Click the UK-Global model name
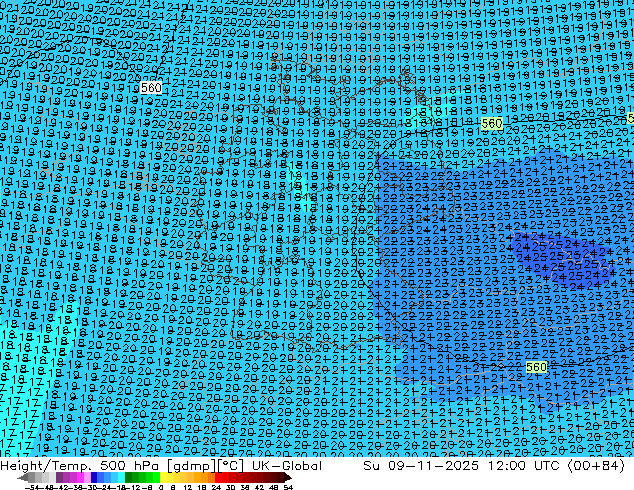Viewport: 634px width, 490px height. (287, 466)
